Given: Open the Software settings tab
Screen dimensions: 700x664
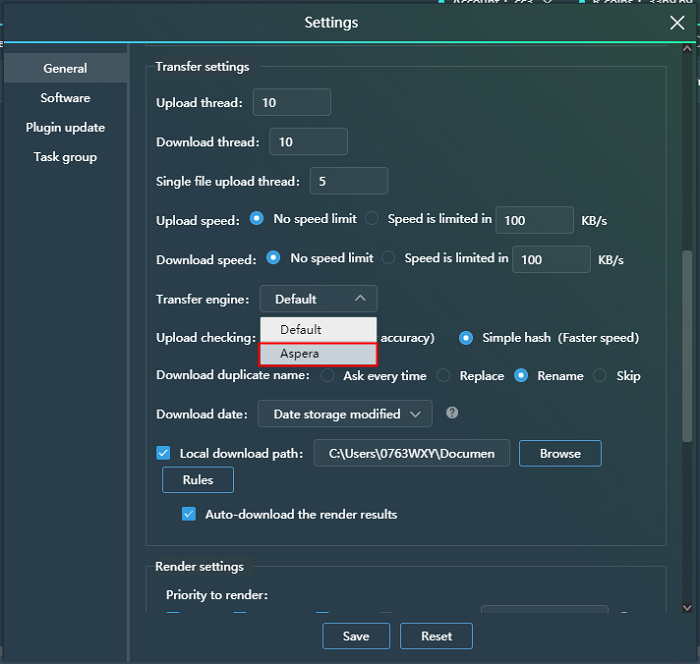Looking at the screenshot, I should tap(65, 98).
